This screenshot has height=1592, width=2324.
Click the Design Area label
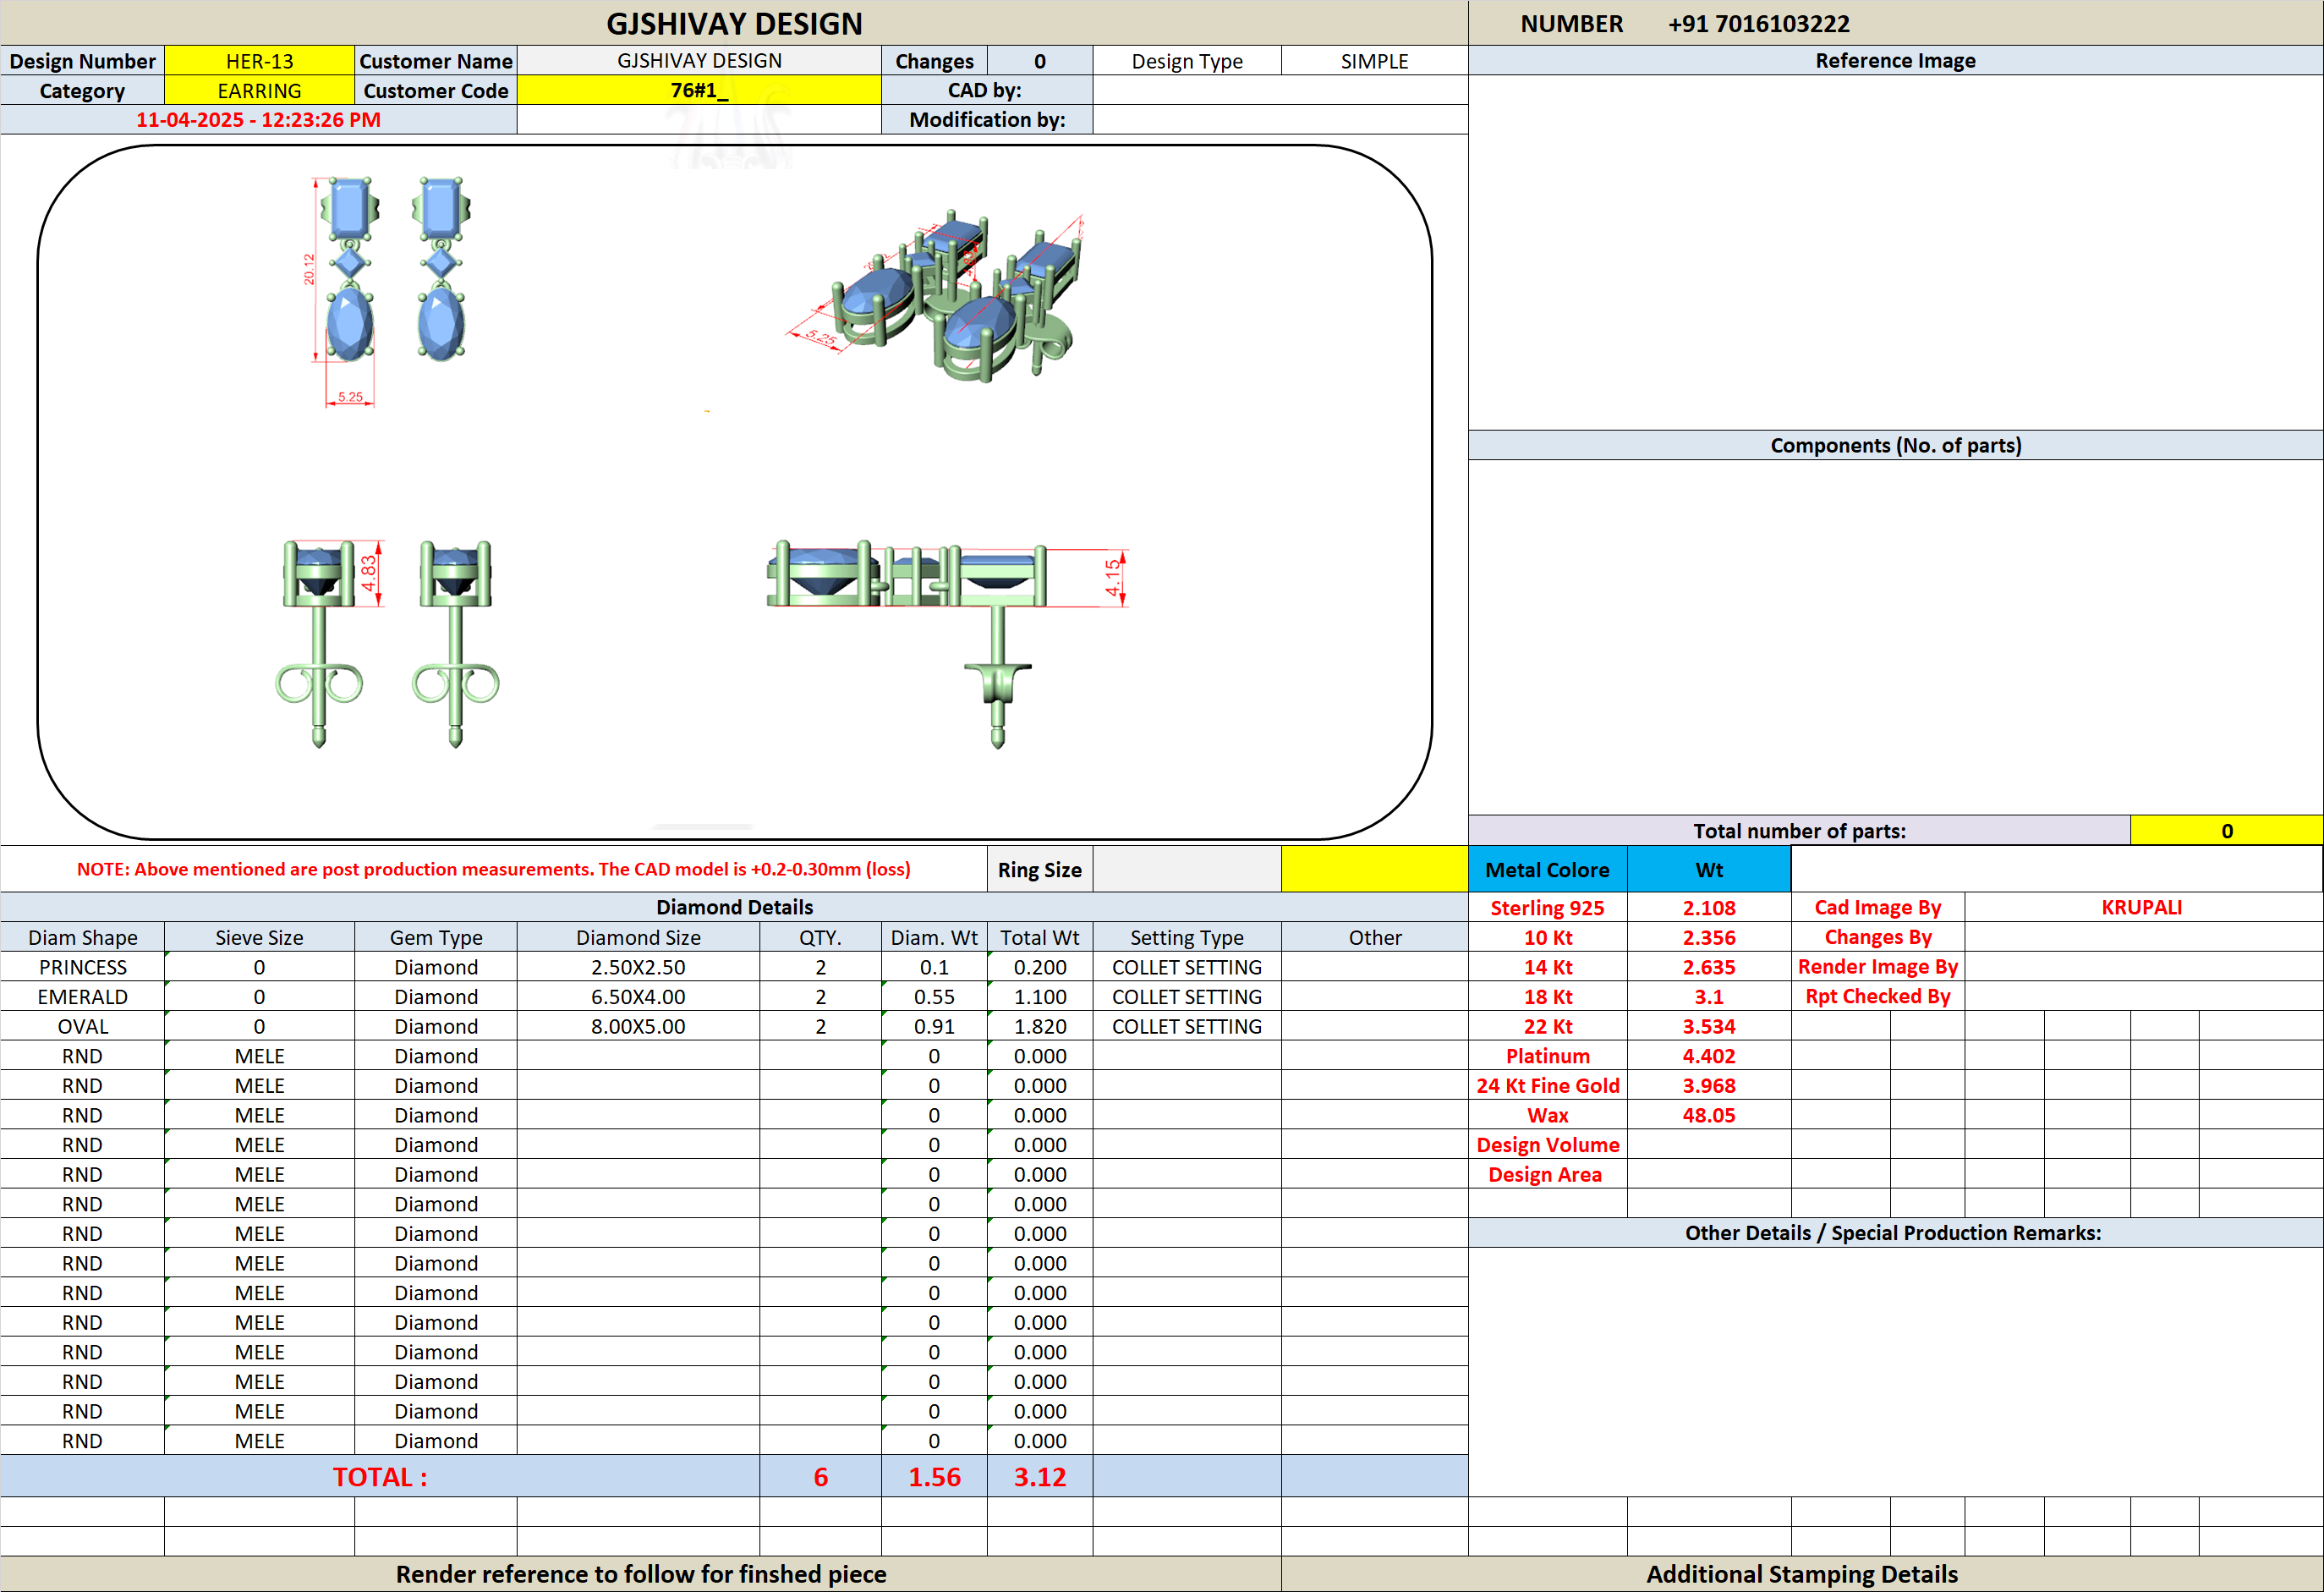click(x=1547, y=1175)
